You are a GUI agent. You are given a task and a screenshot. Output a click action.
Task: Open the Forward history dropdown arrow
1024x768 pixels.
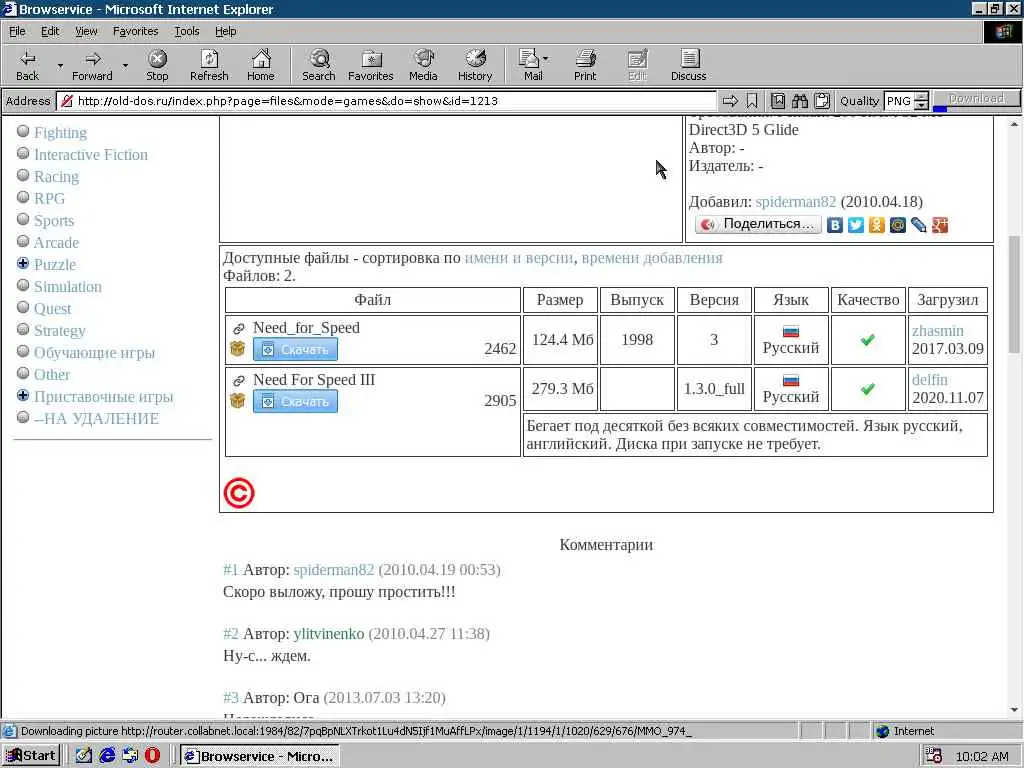click(125, 65)
